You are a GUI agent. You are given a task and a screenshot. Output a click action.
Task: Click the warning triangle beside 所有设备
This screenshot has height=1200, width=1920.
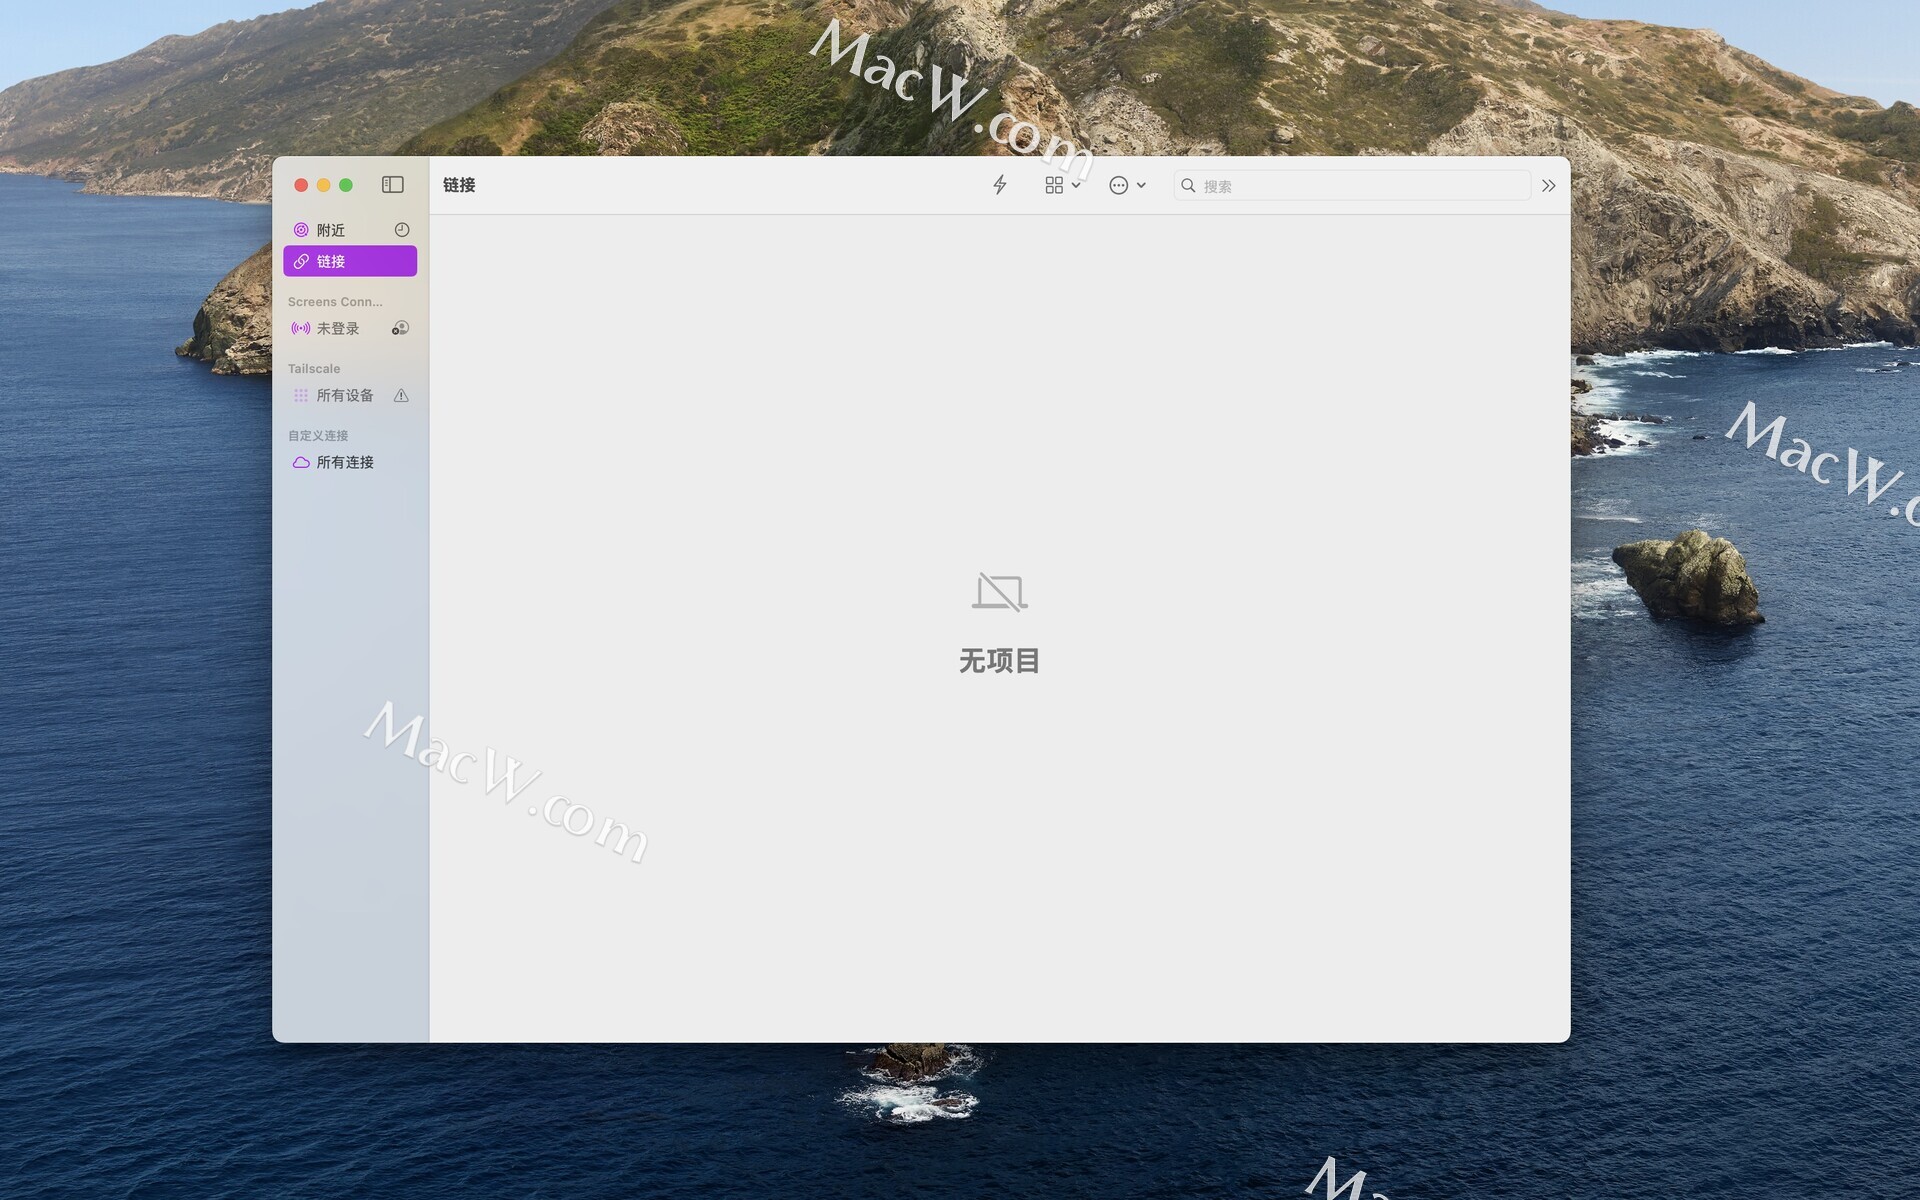pyautogui.click(x=401, y=395)
